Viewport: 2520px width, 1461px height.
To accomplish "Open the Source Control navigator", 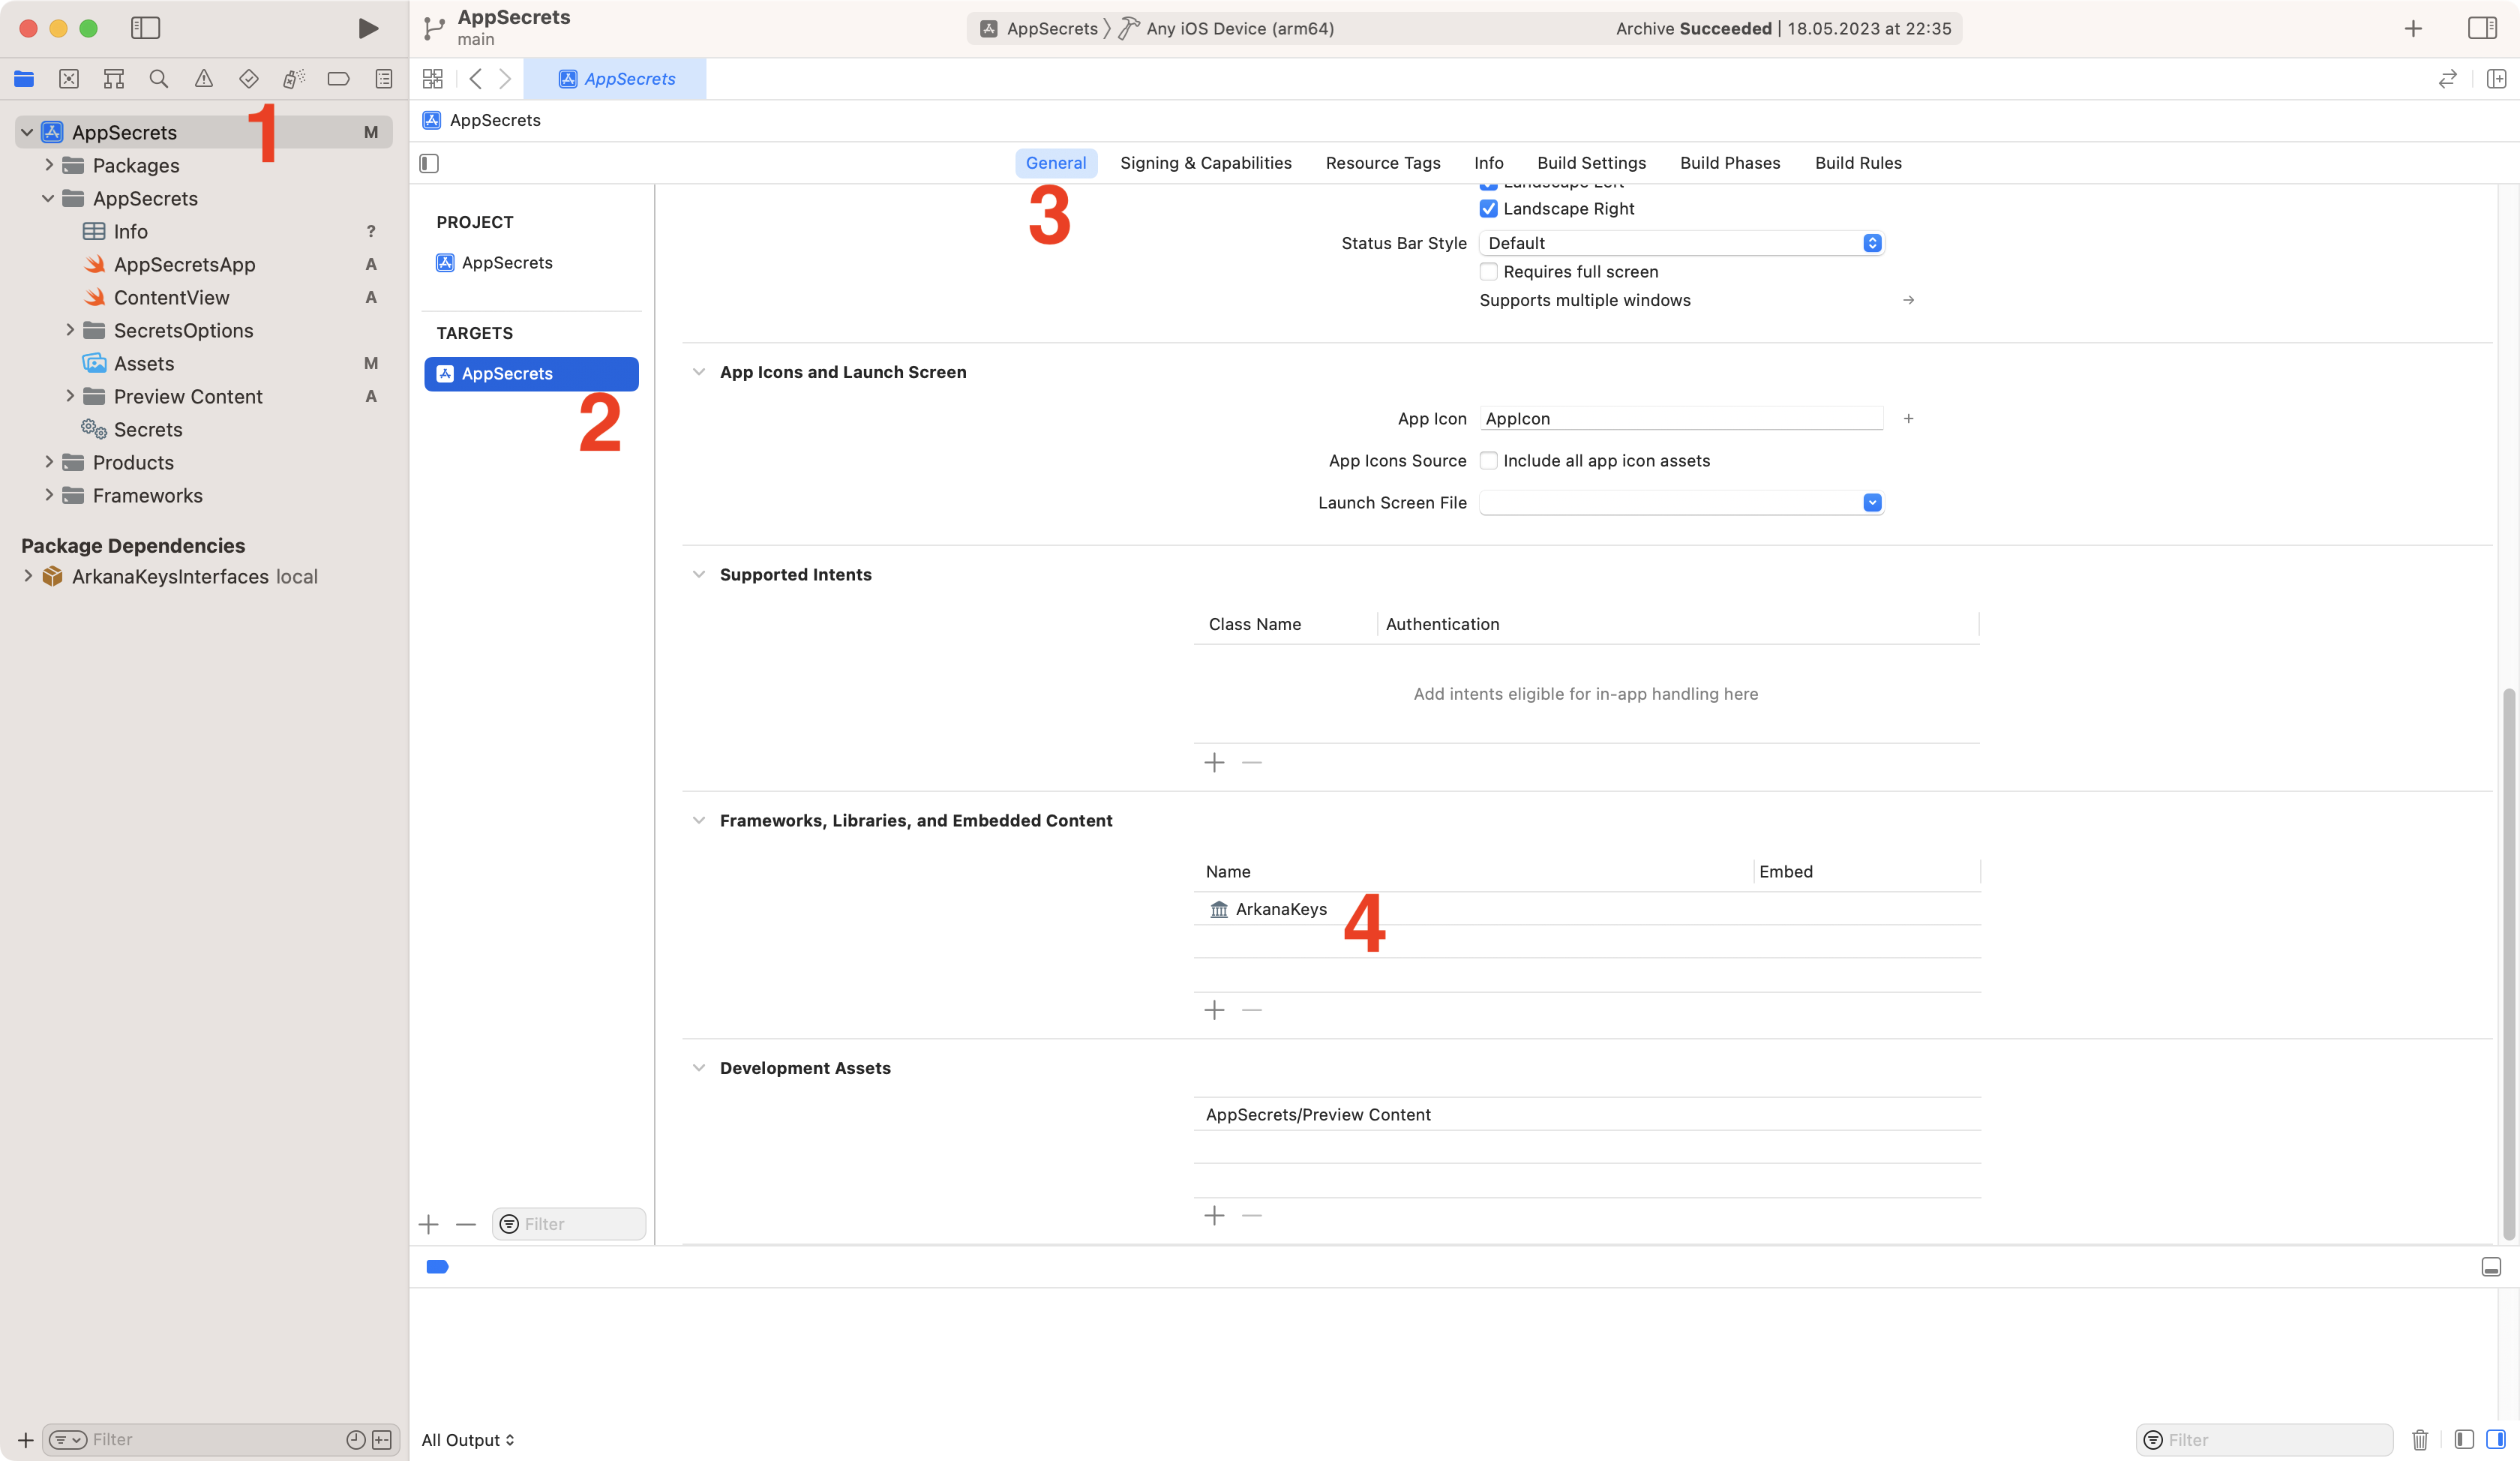I will (x=69, y=79).
